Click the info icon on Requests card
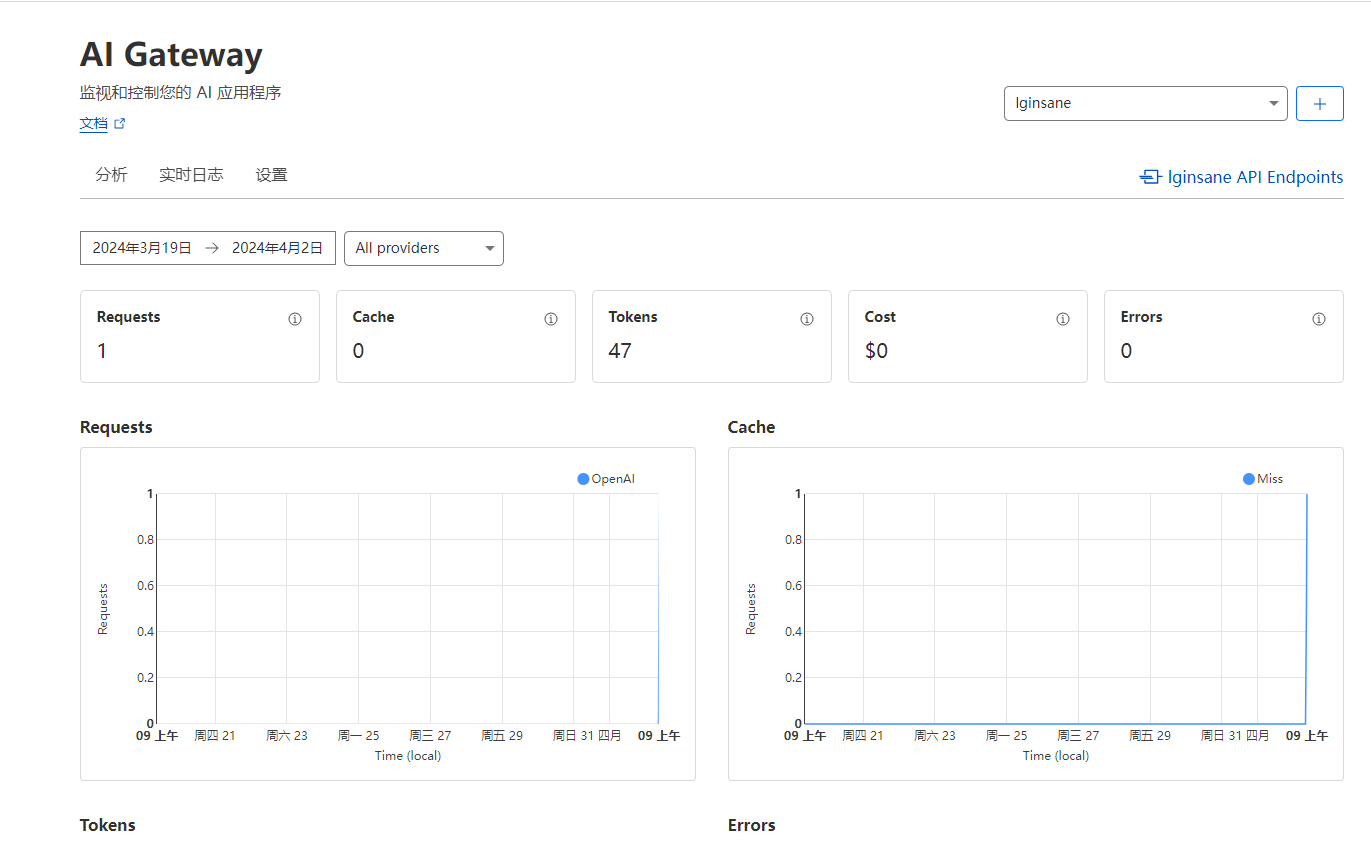 click(295, 319)
